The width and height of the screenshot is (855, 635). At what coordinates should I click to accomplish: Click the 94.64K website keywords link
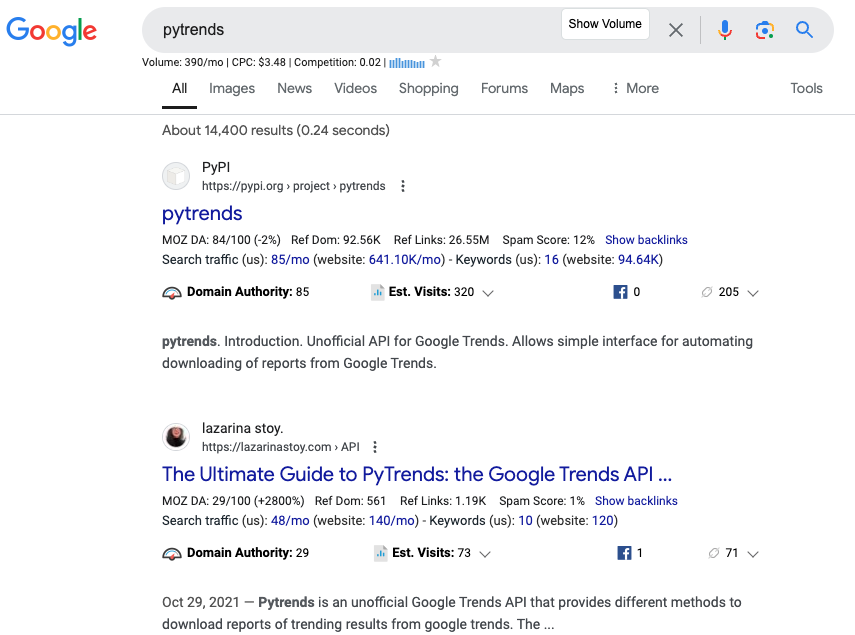(638, 259)
